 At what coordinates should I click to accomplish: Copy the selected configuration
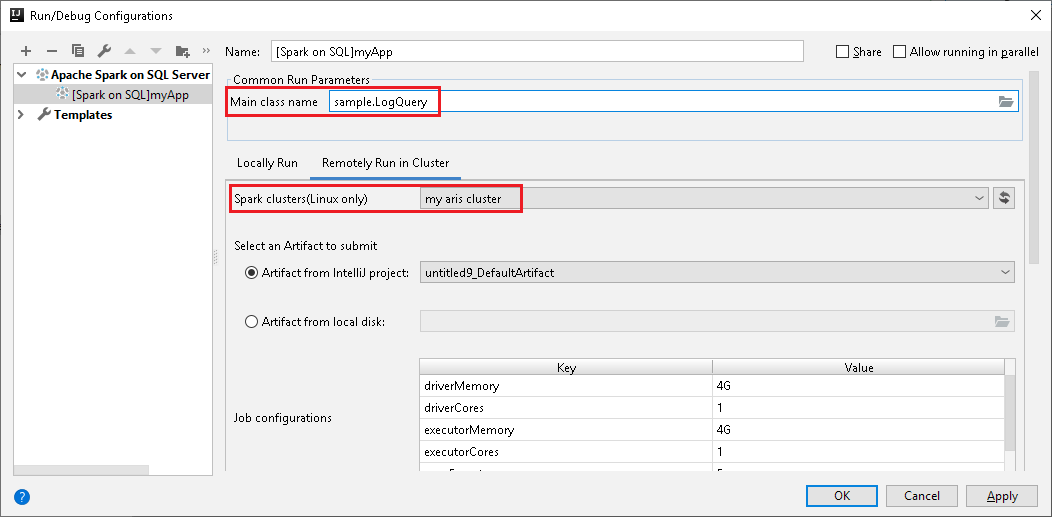[78, 51]
